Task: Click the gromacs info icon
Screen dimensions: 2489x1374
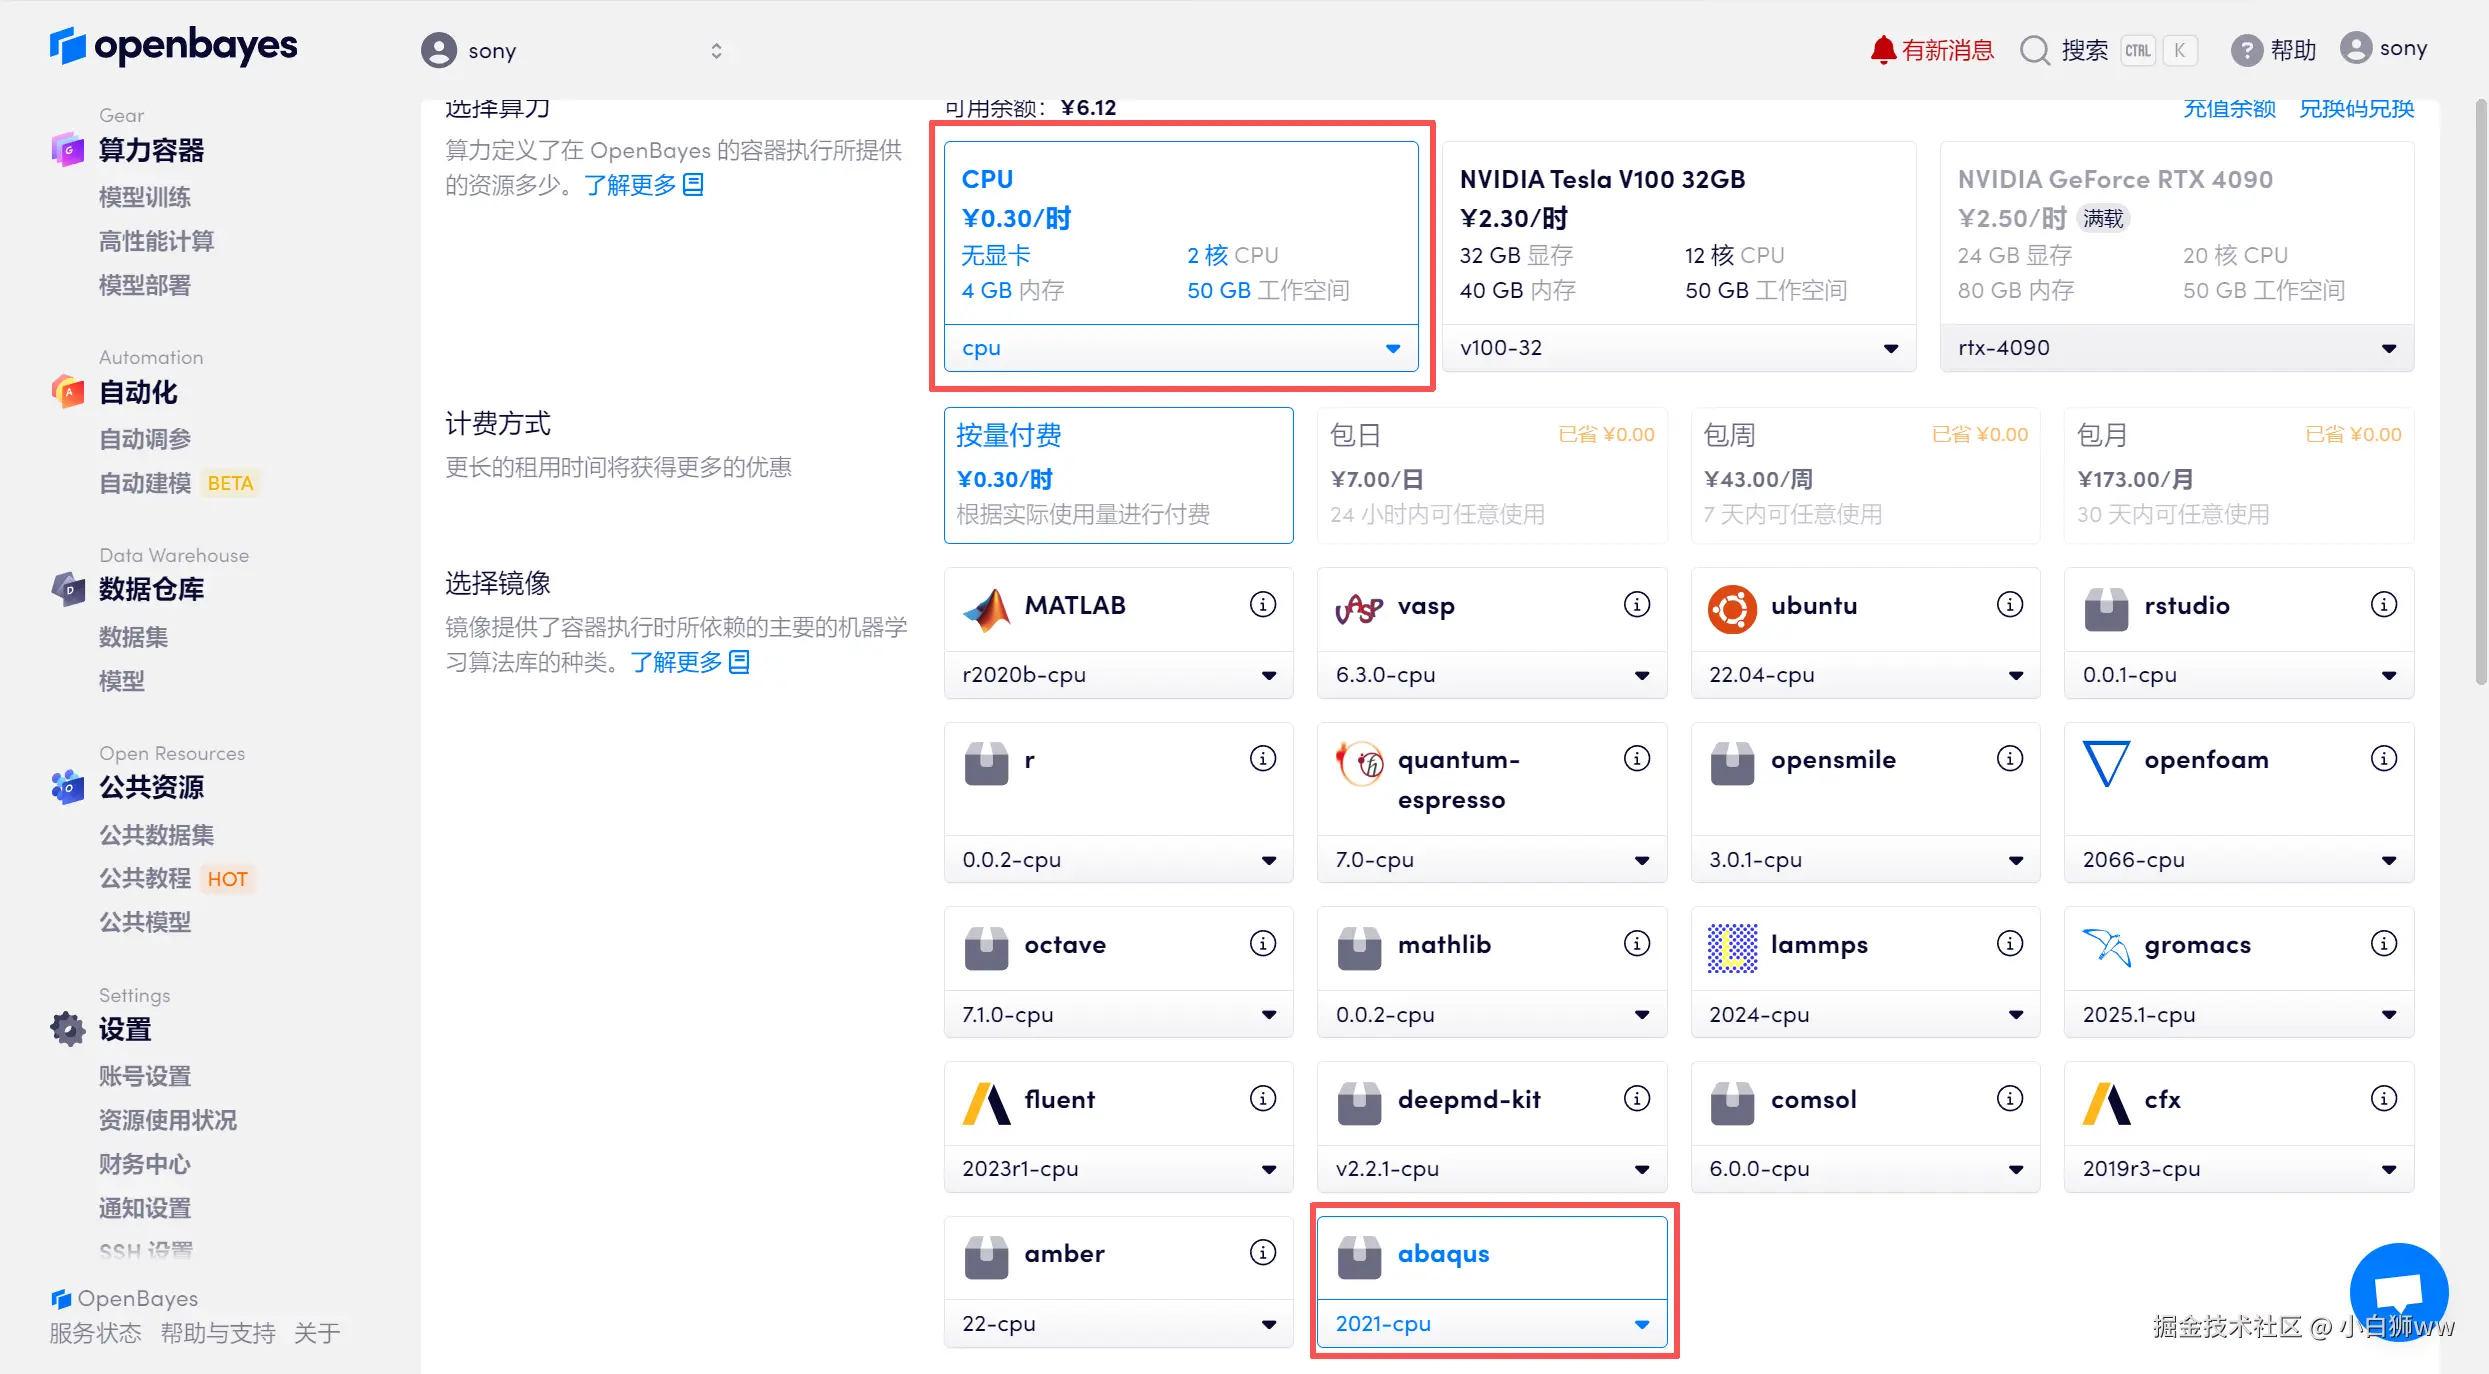Action: [2384, 943]
